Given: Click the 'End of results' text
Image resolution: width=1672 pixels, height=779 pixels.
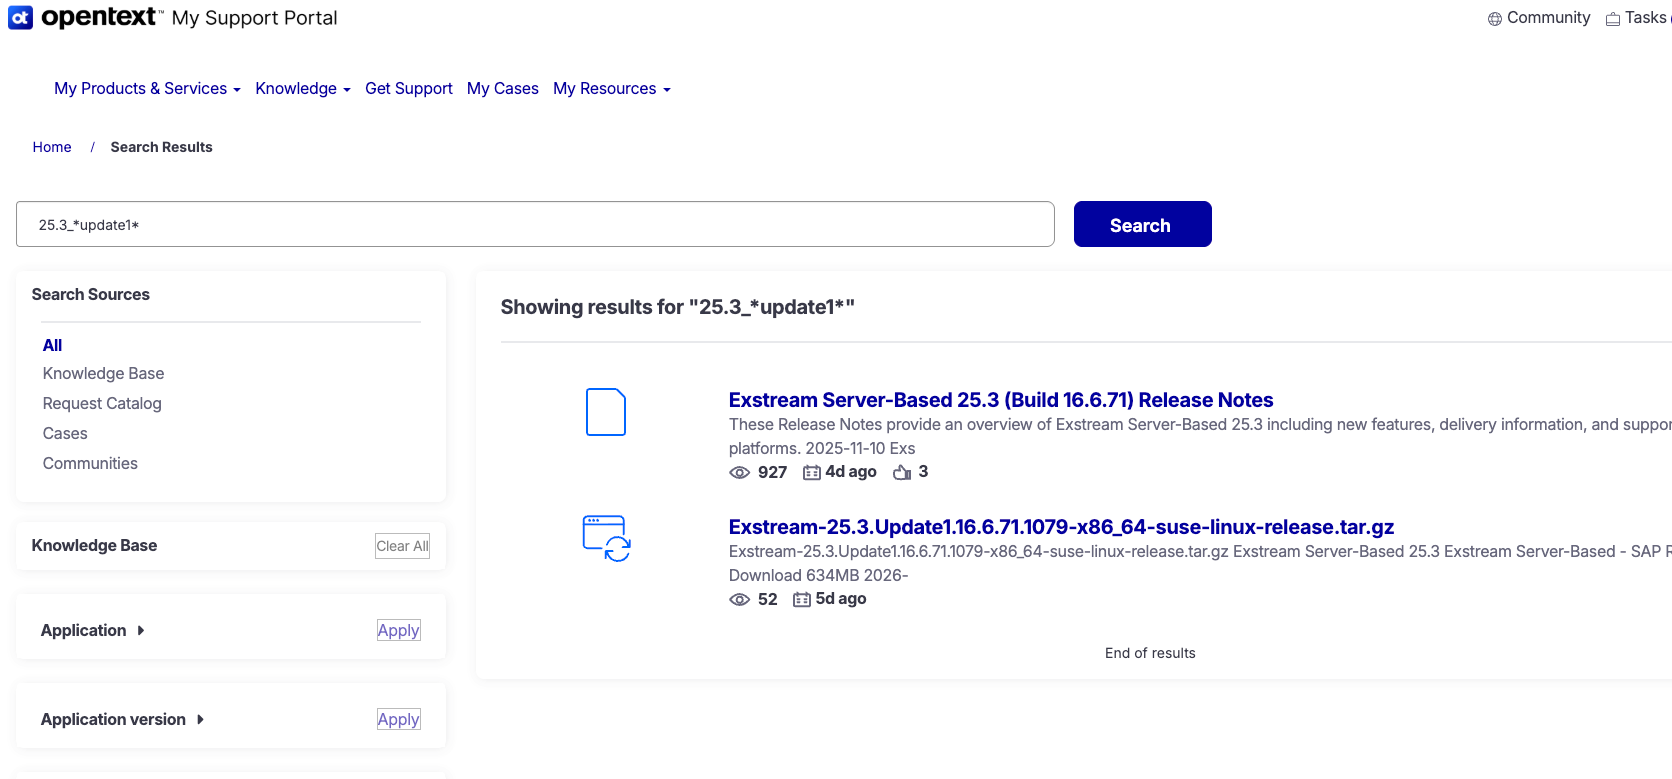Looking at the screenshot, I should [x=1150, y=653].
